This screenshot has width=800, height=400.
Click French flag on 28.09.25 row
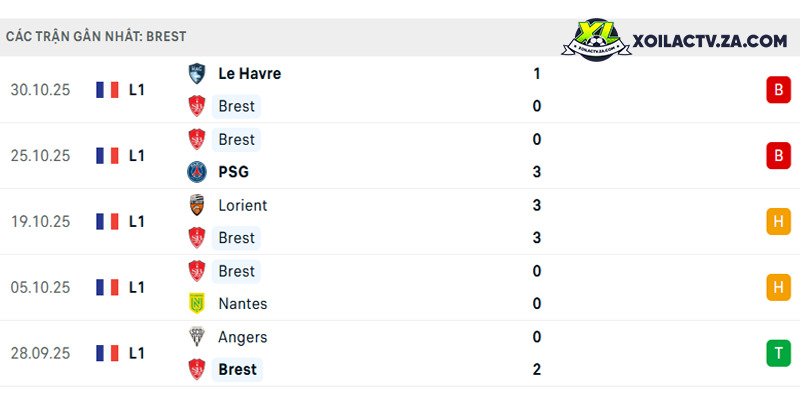pyautogui.click(x=107, y=353)
